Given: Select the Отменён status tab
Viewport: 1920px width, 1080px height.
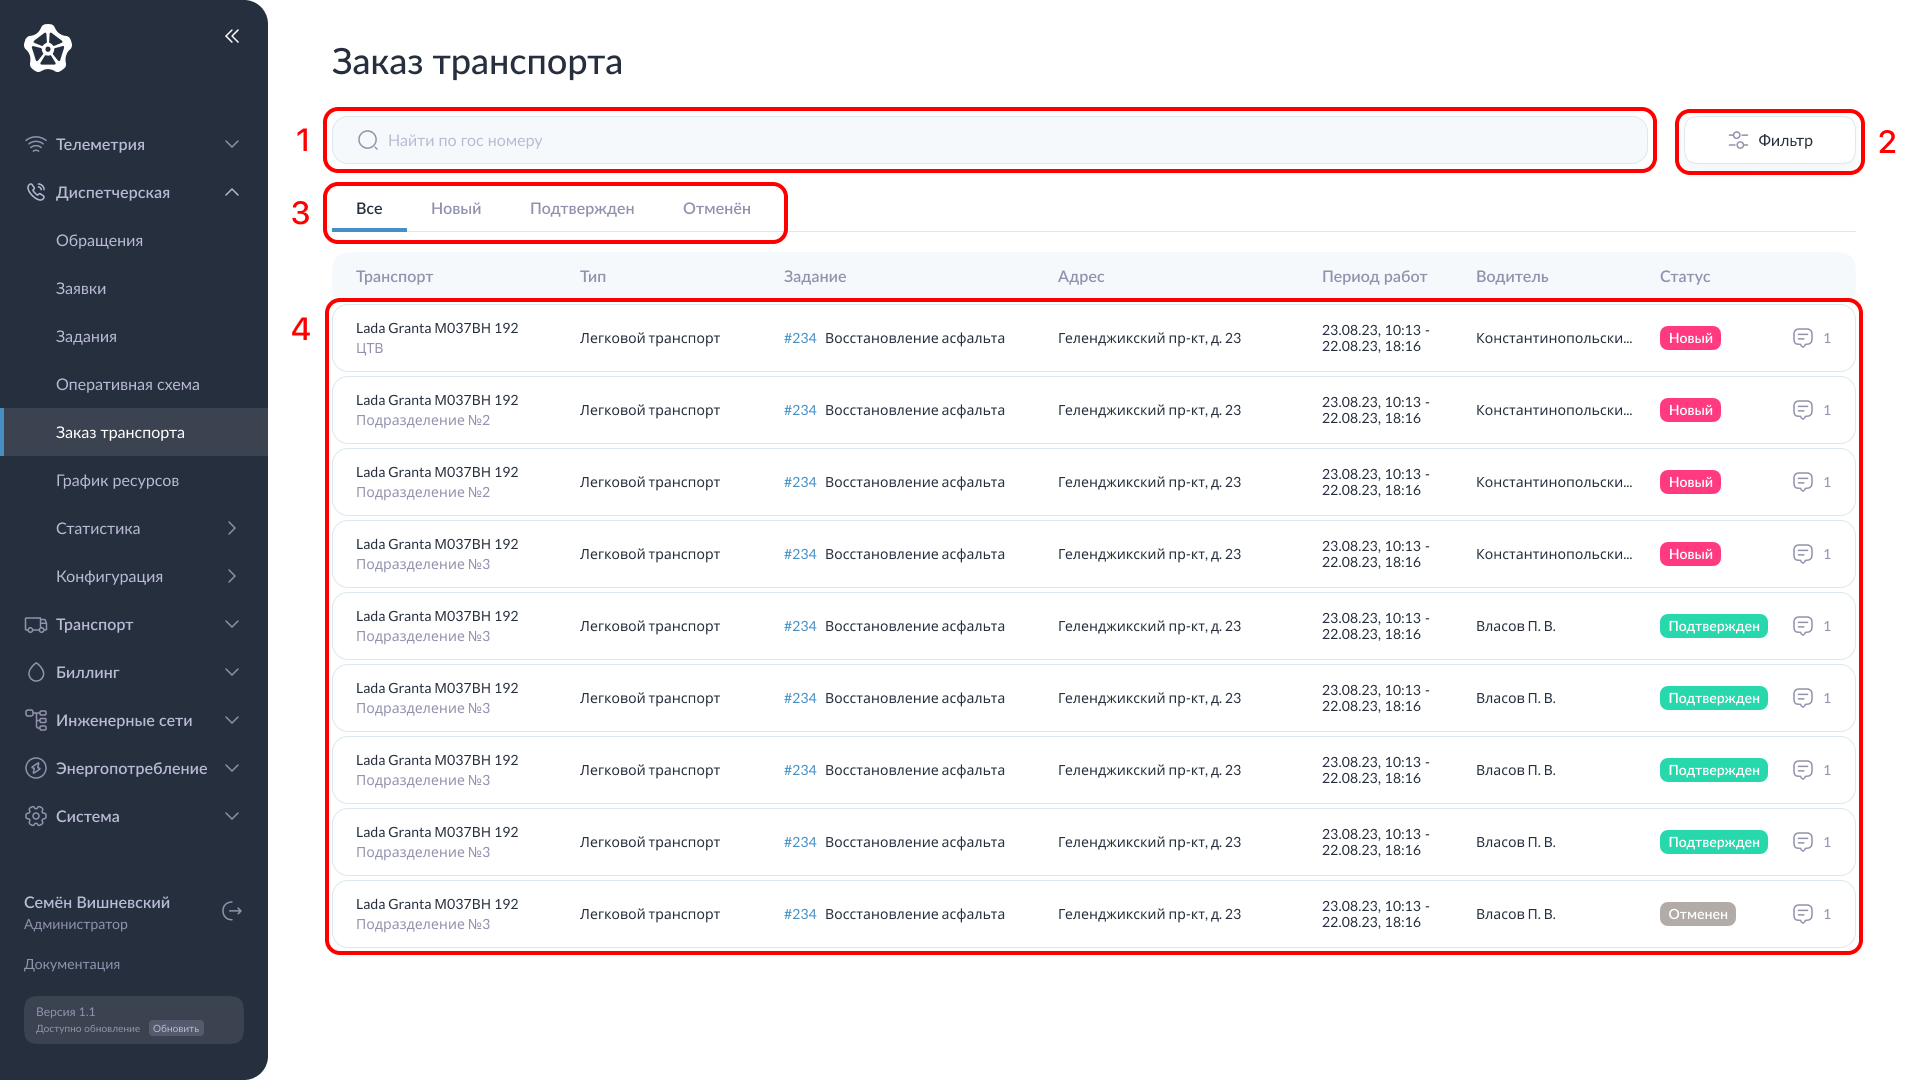Looking at the screenshot, I should point(716,208).
